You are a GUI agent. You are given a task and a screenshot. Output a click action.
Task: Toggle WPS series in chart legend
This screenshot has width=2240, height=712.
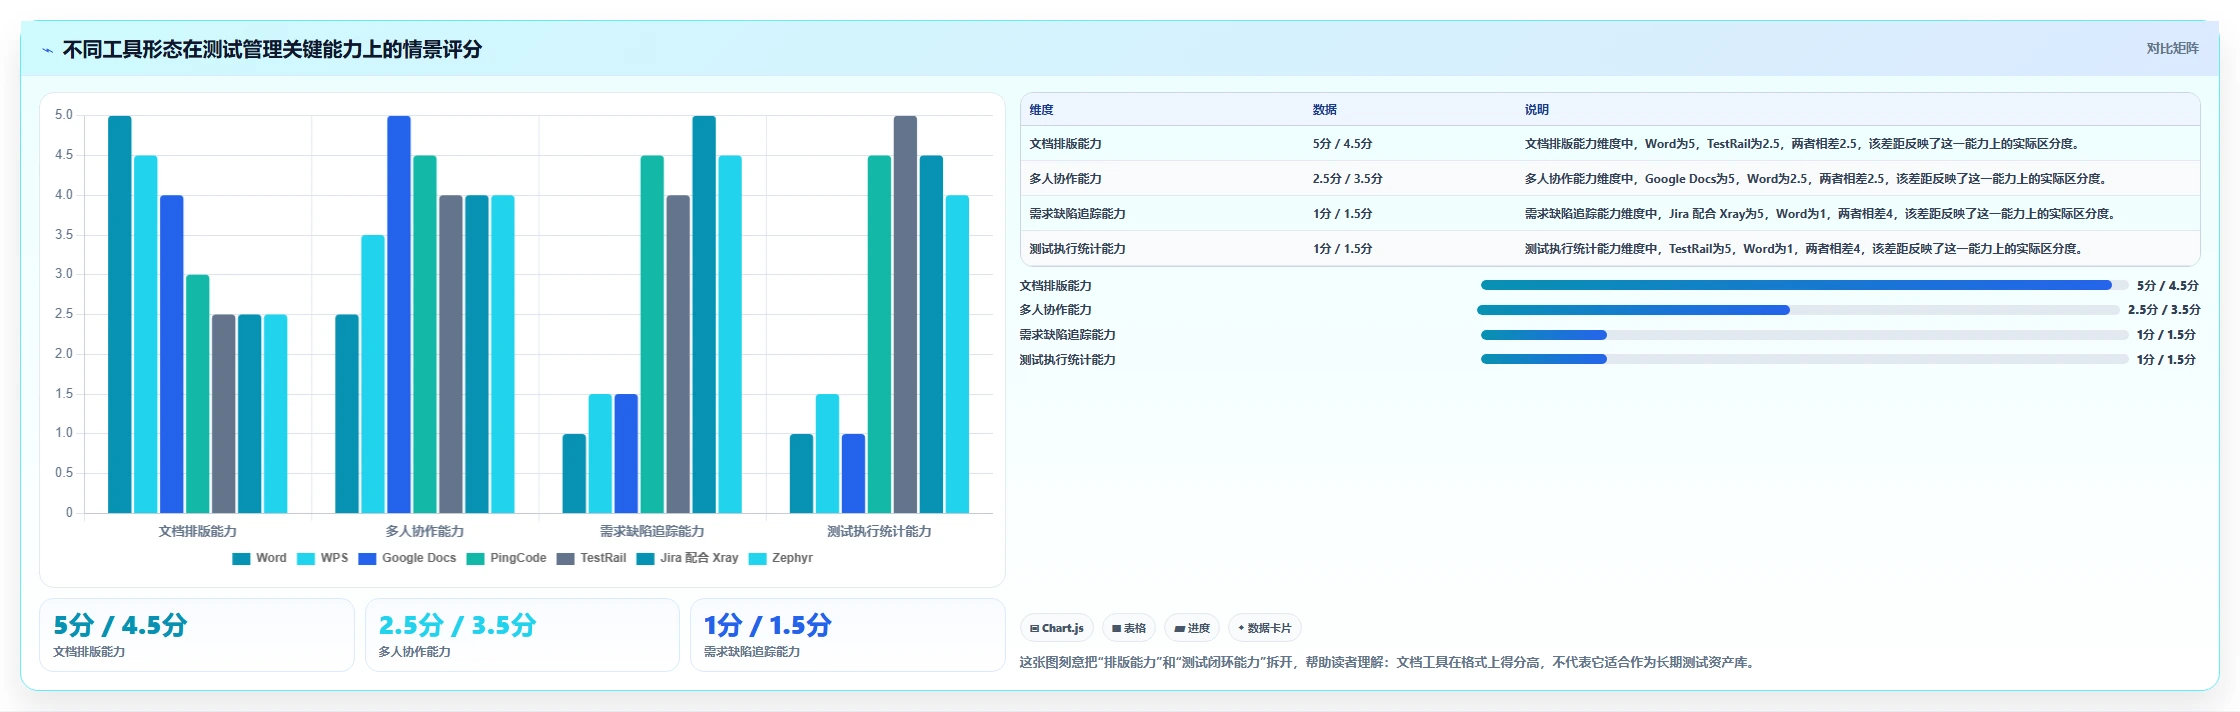(x=322, y=558)
